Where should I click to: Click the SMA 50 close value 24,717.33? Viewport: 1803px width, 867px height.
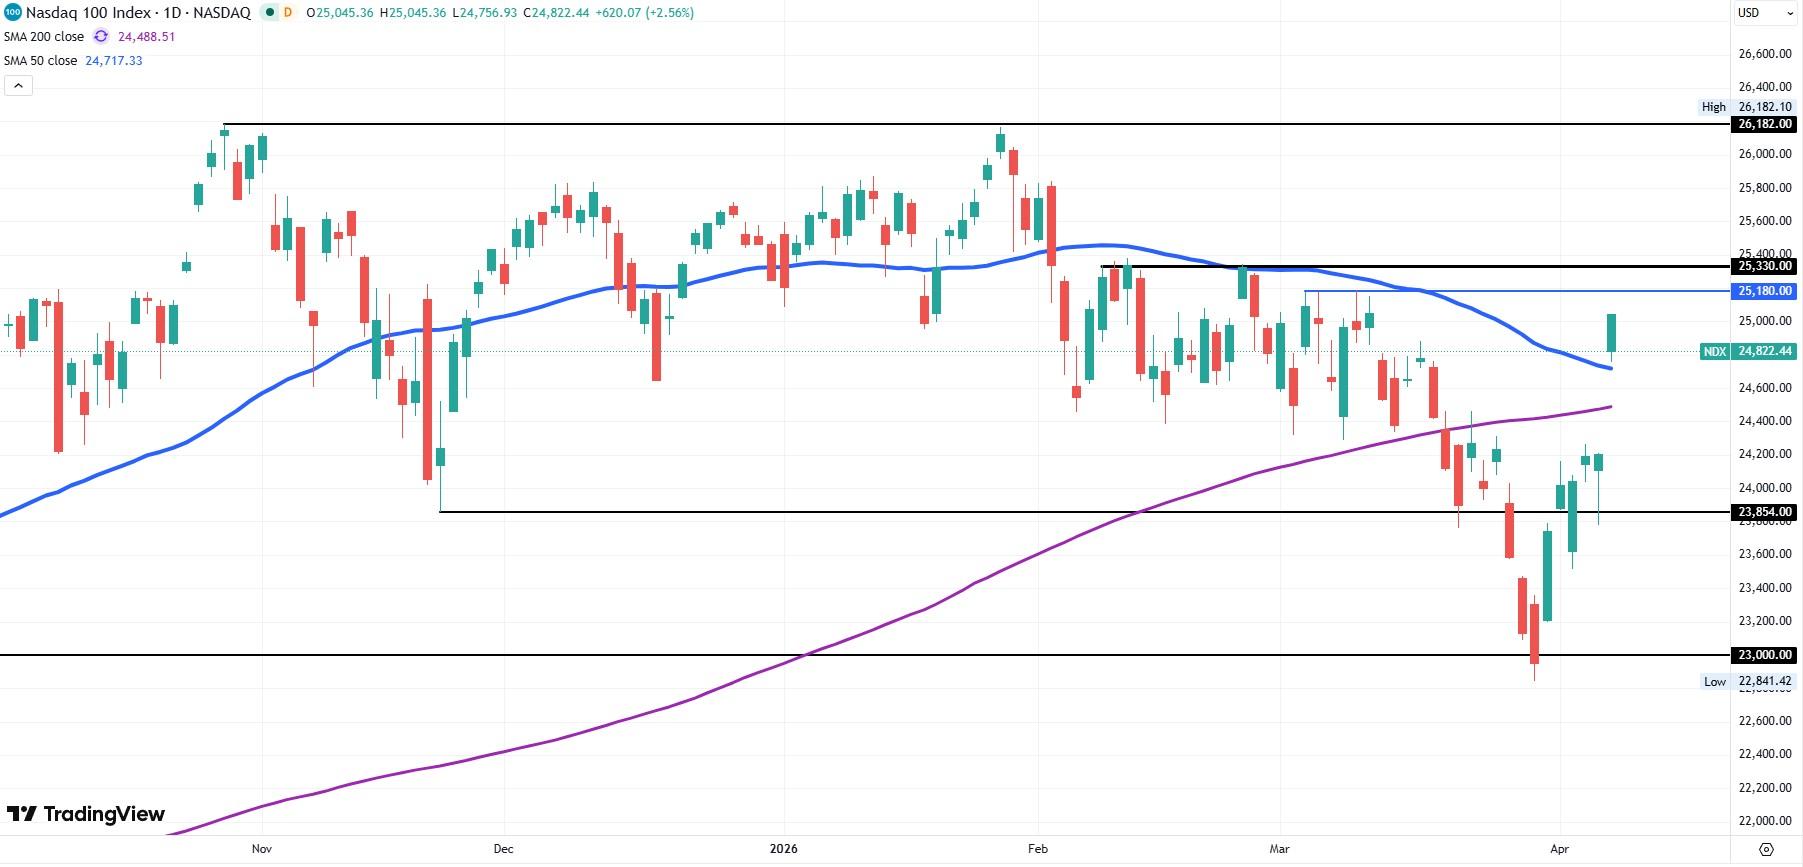112,60
